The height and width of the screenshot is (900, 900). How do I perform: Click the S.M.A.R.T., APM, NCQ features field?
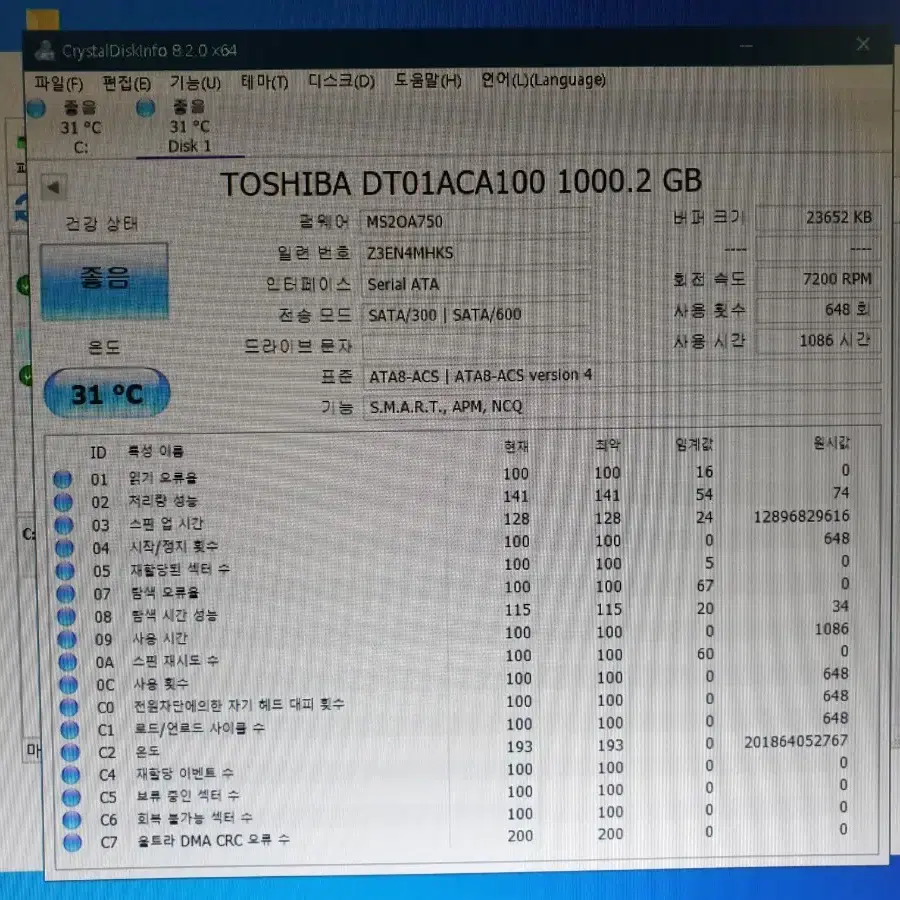pos(622,407)
